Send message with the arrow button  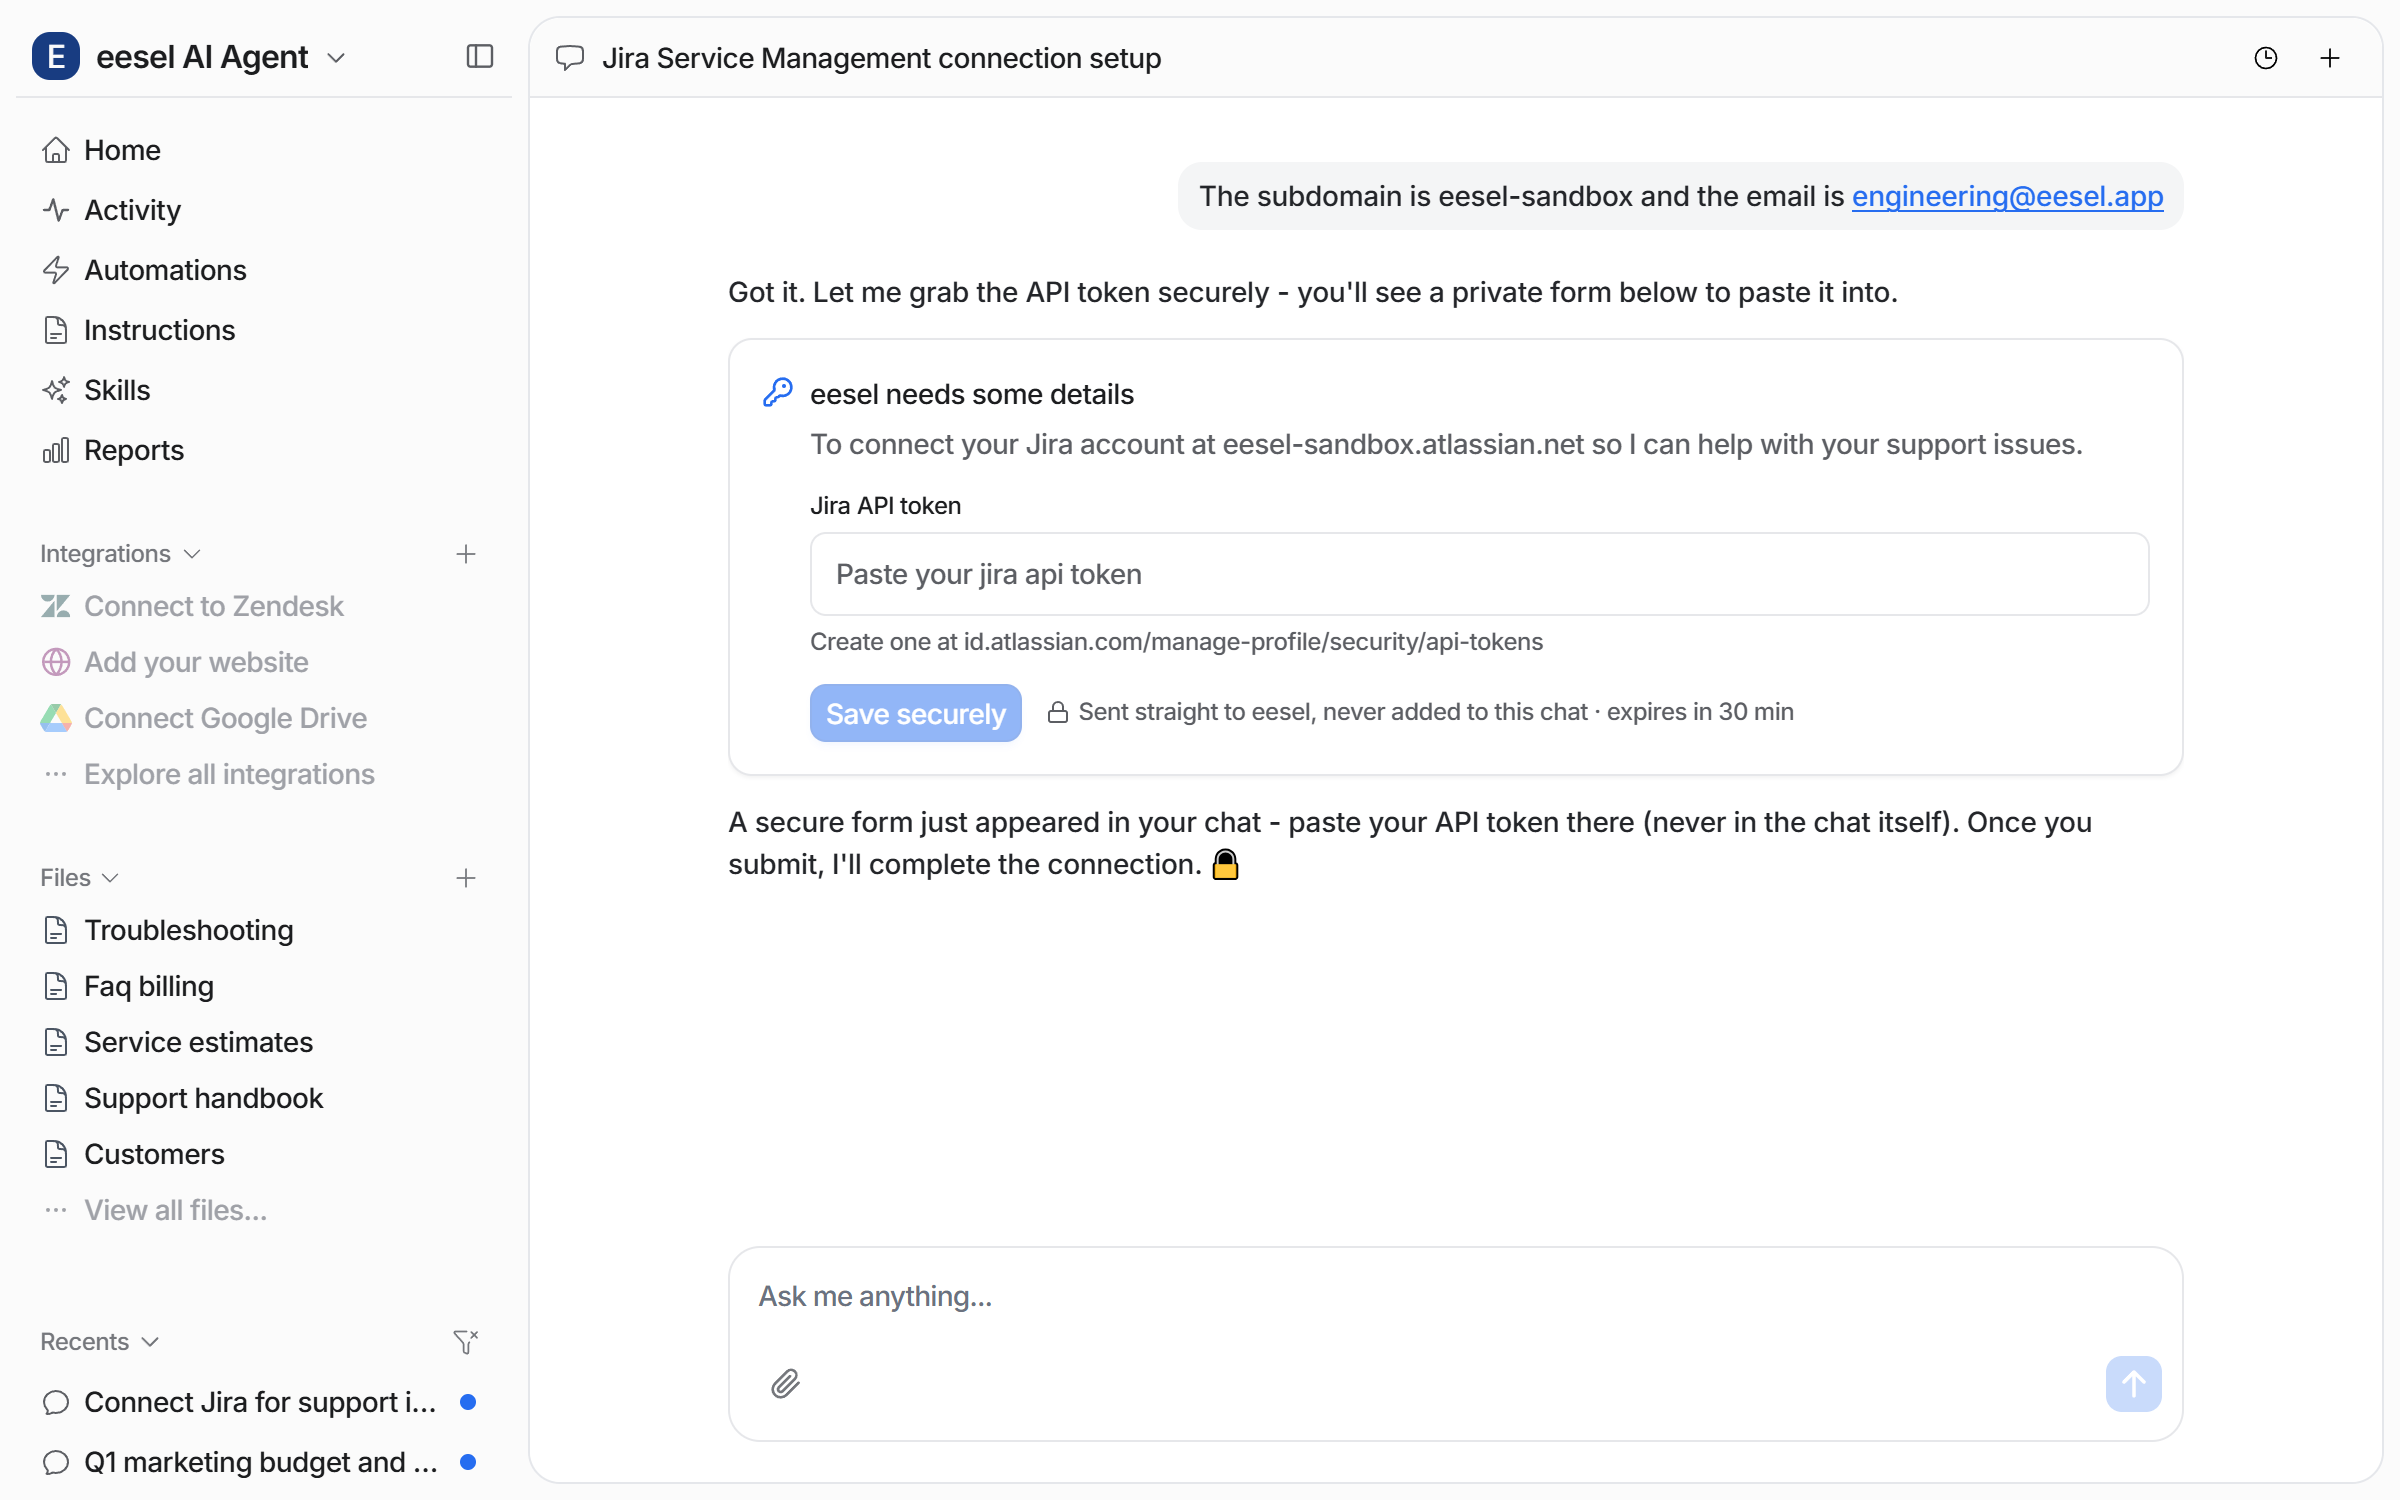tap(2133, 1384)
